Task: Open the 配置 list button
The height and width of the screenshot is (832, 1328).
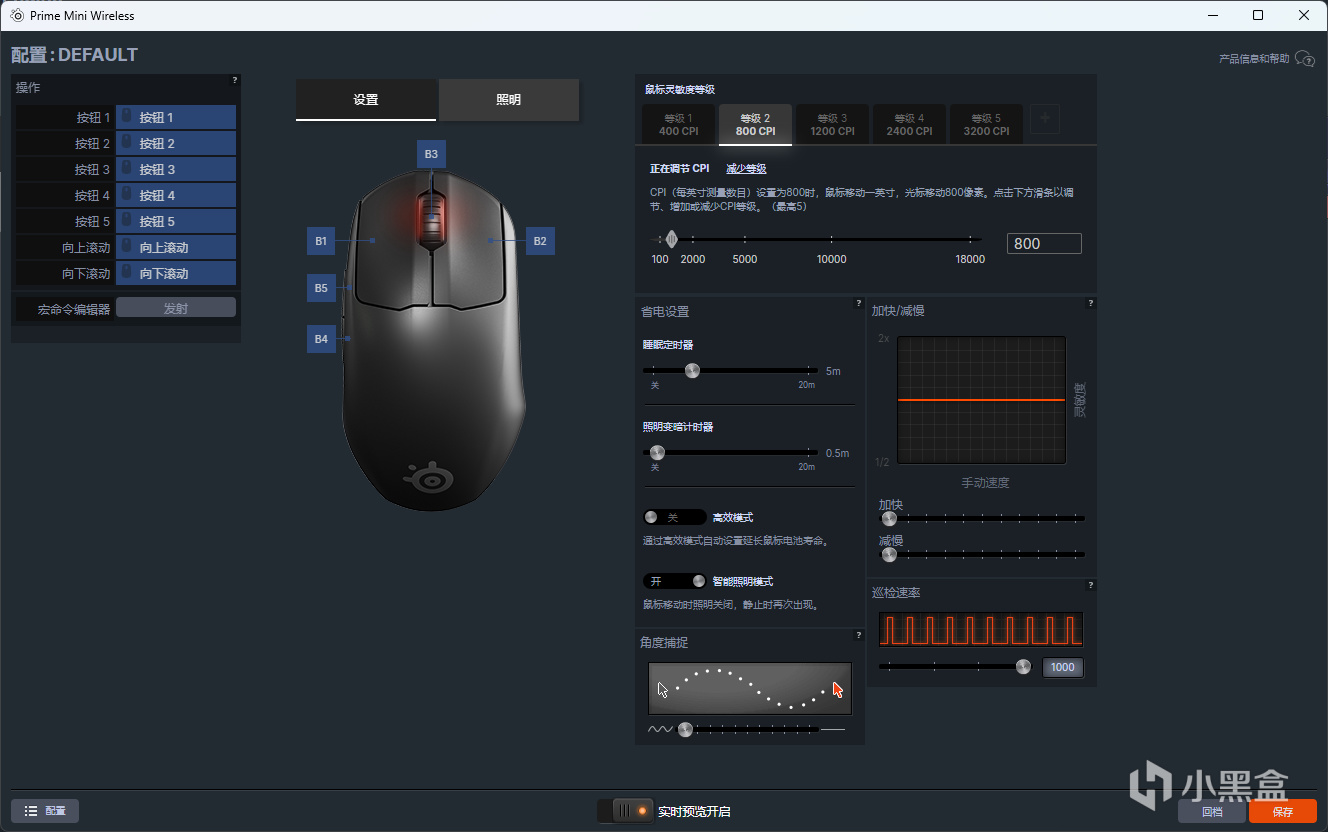Action: [x=45, y=811]
